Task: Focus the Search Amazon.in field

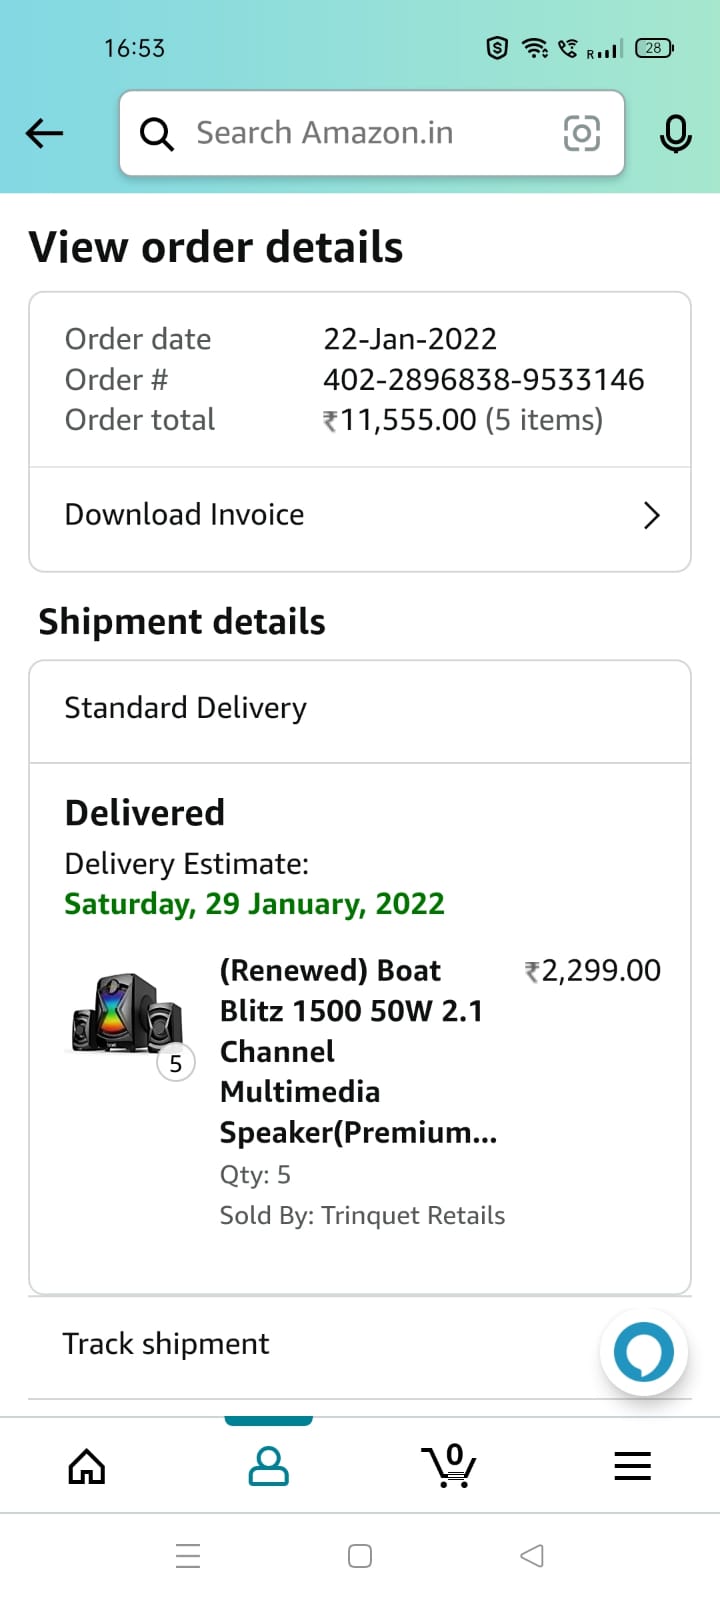Action: 360,133
